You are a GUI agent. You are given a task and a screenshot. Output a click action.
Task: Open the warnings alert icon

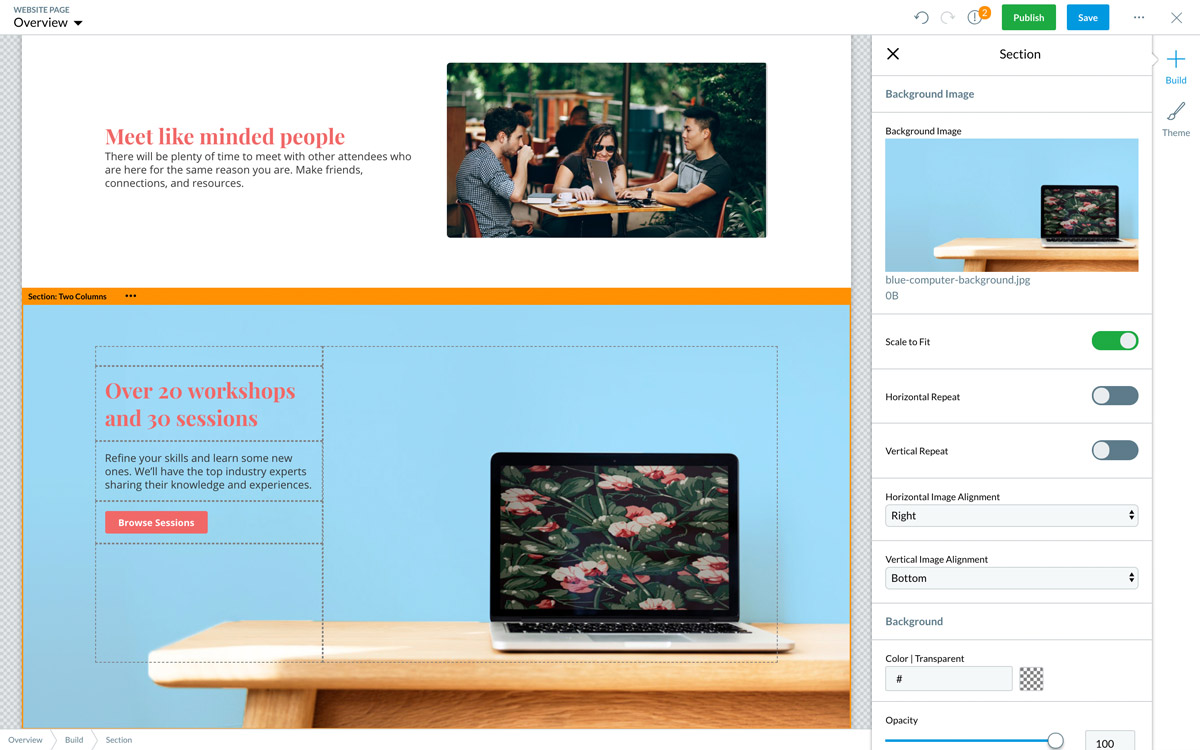pyautogui.click(x=975, y=18)
